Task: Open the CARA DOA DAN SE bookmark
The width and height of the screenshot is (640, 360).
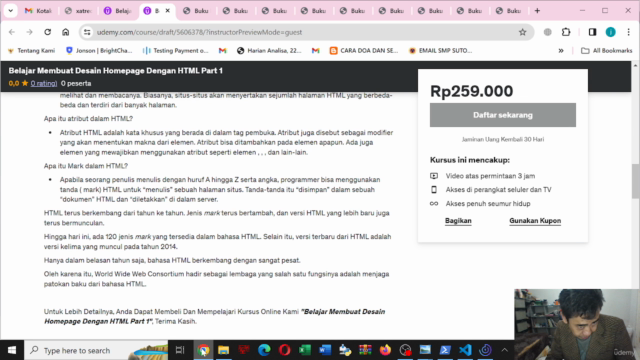Action: (x=364, y=51)
